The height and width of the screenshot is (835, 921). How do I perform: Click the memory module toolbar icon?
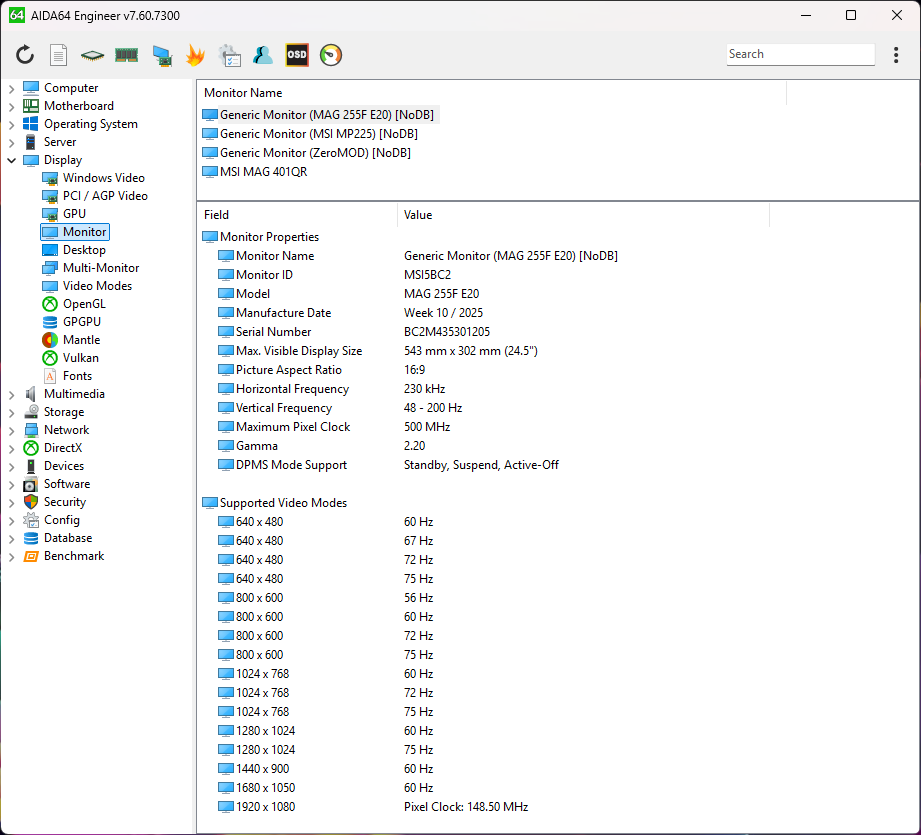126,55
